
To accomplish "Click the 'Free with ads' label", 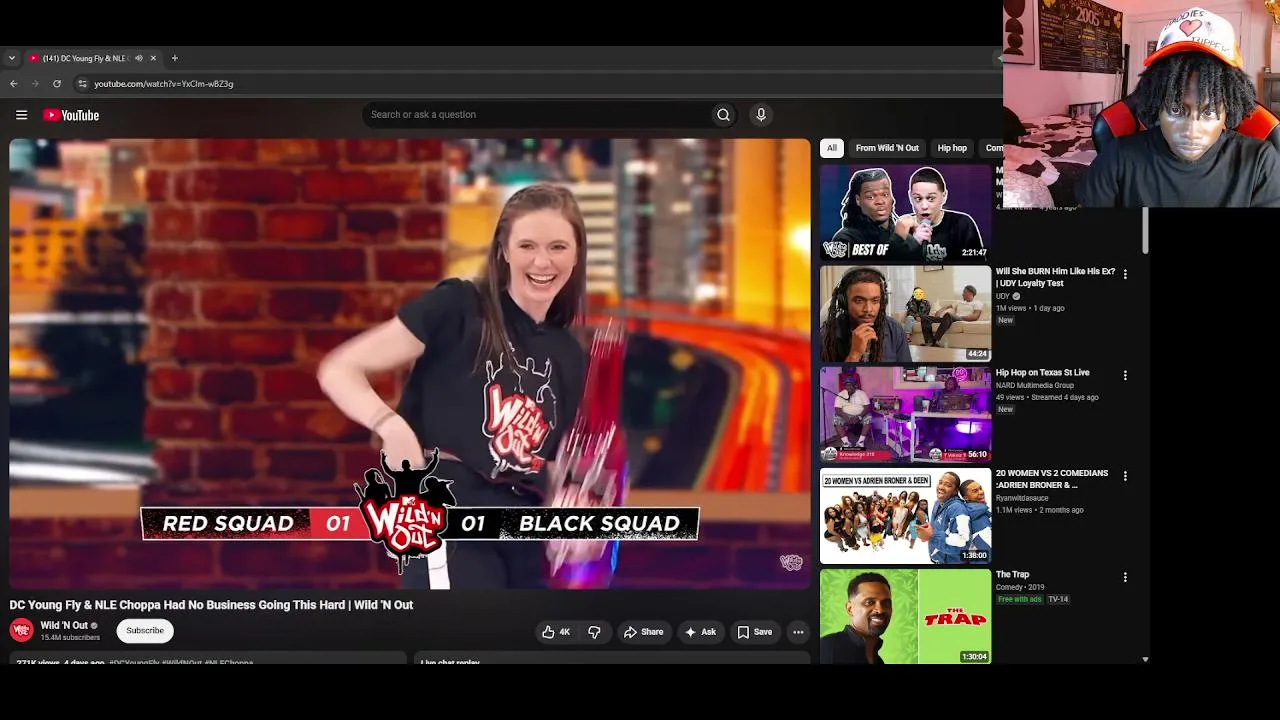I will point(1019,600).
